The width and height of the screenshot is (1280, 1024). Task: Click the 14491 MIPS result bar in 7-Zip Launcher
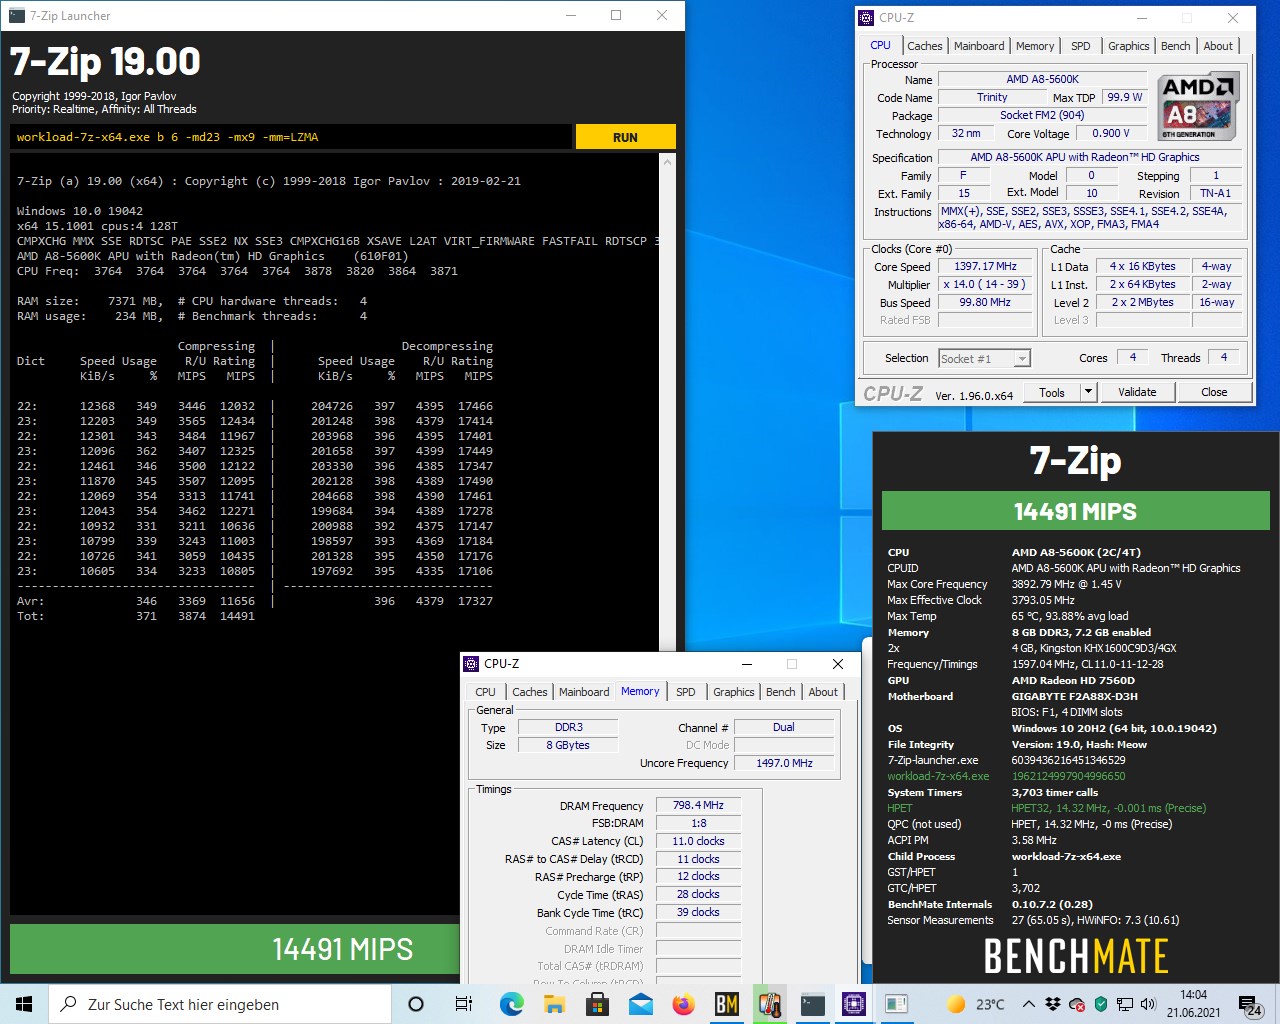342,949
